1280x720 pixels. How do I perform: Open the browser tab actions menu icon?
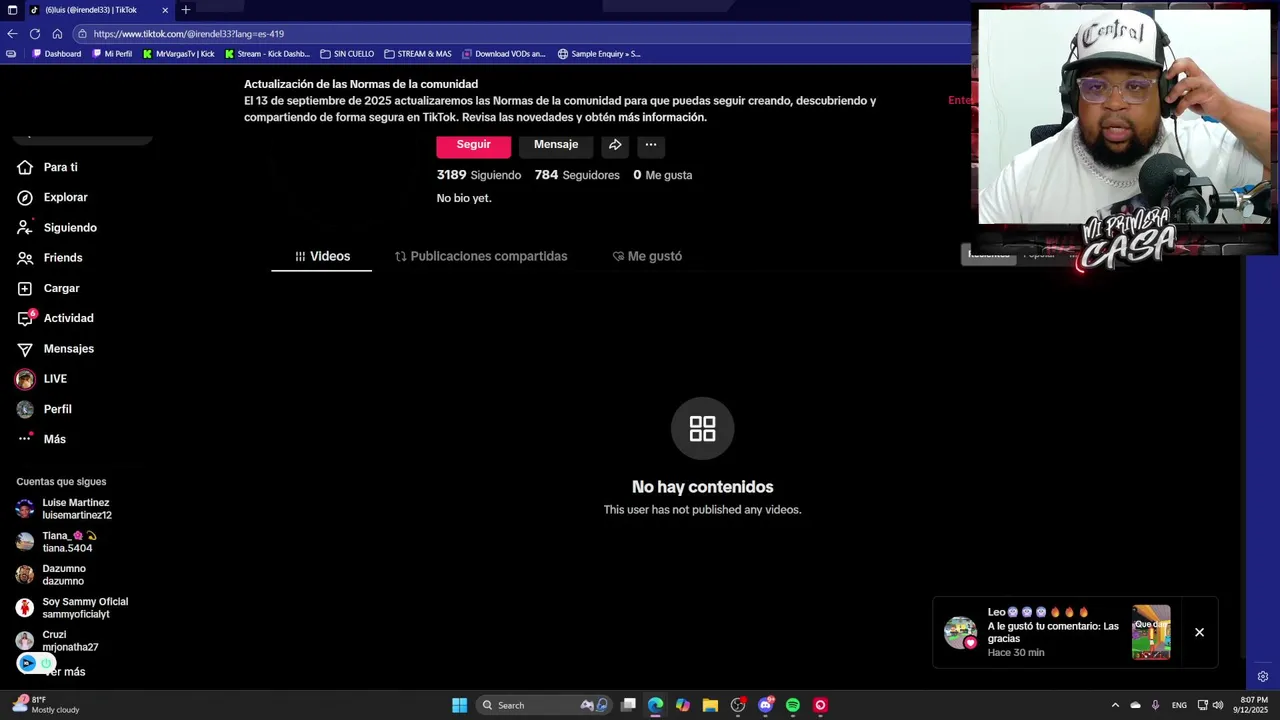[10, 10]
